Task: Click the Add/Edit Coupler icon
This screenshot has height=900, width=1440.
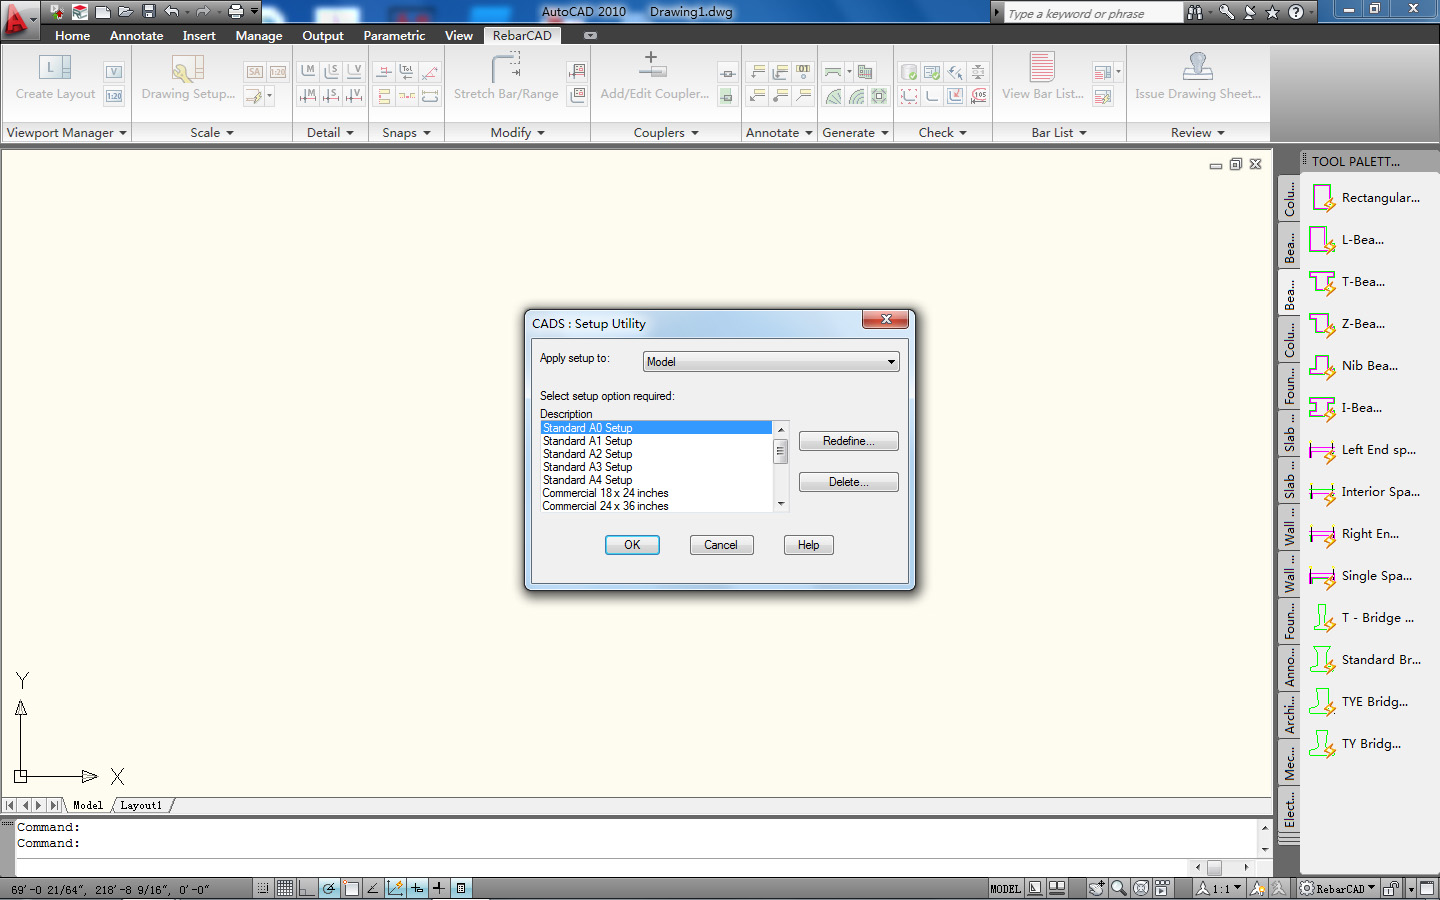Action: click(652, 65)
